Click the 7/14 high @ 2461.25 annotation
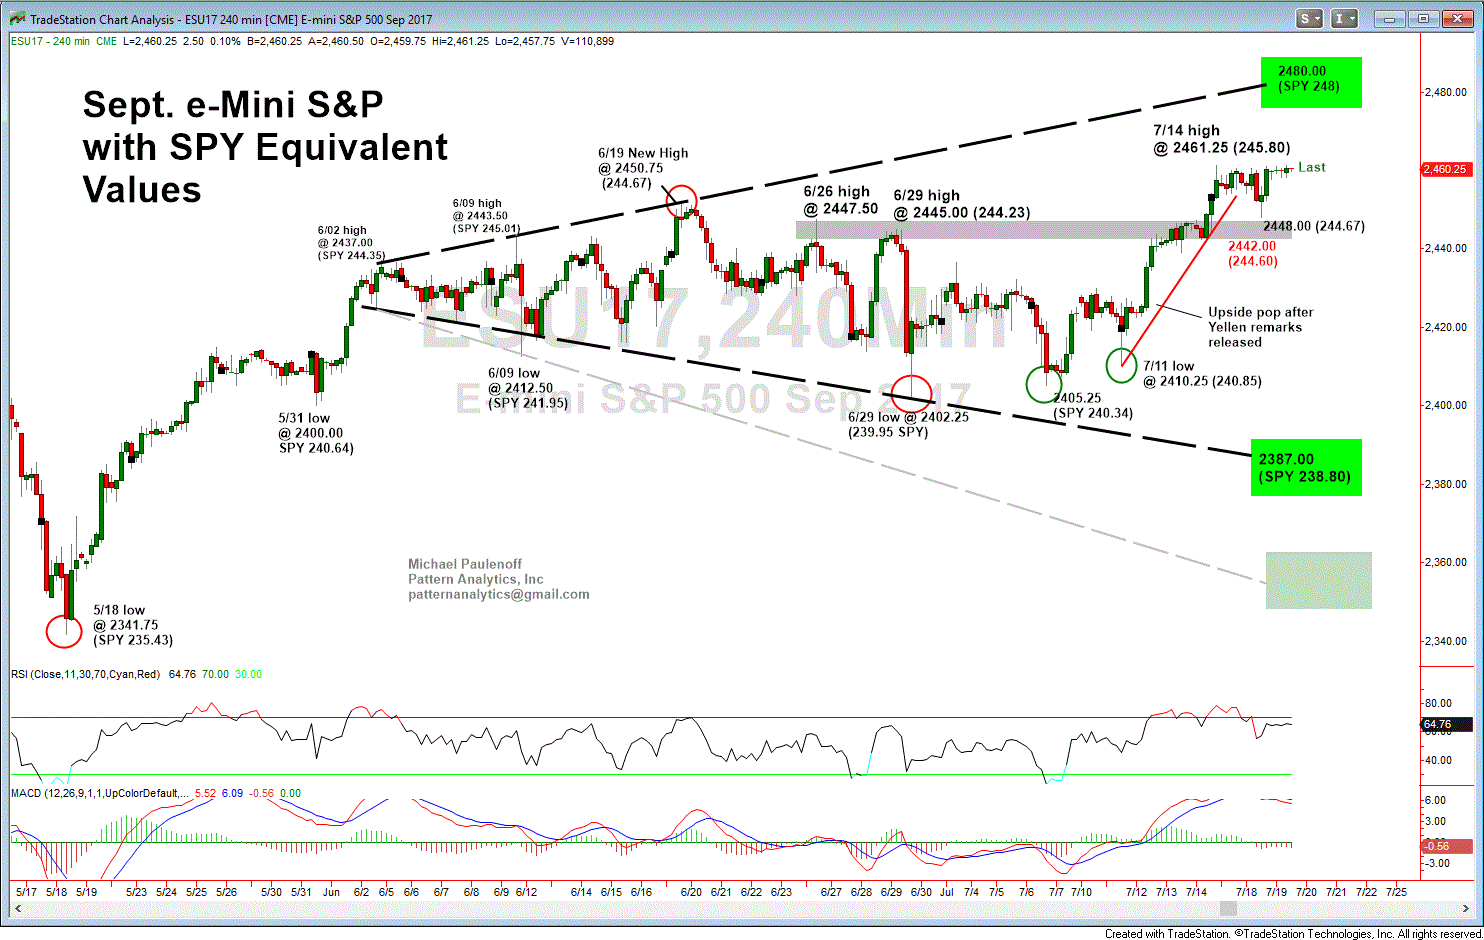 [x=1221, y=139]
